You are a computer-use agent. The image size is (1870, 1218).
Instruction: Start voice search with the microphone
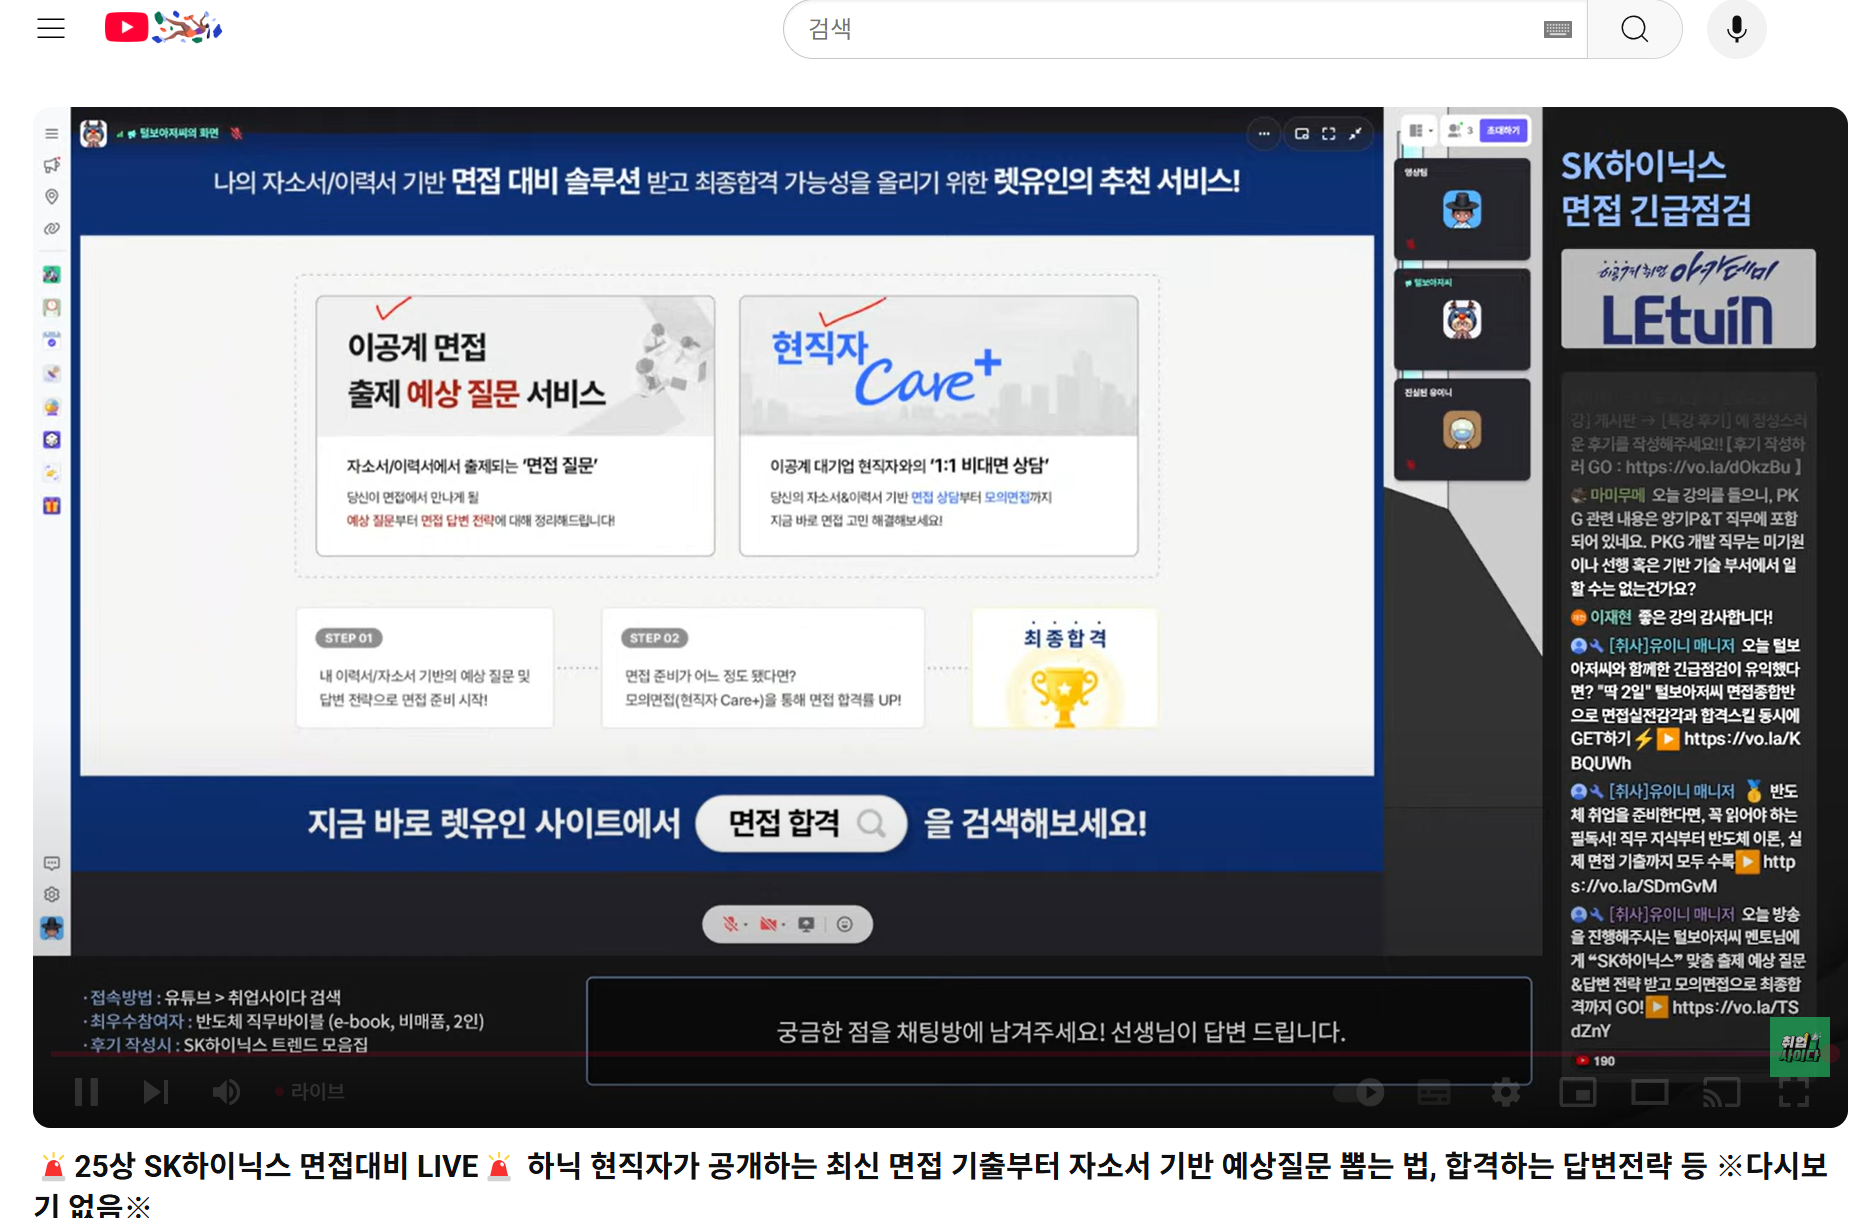1736,29
